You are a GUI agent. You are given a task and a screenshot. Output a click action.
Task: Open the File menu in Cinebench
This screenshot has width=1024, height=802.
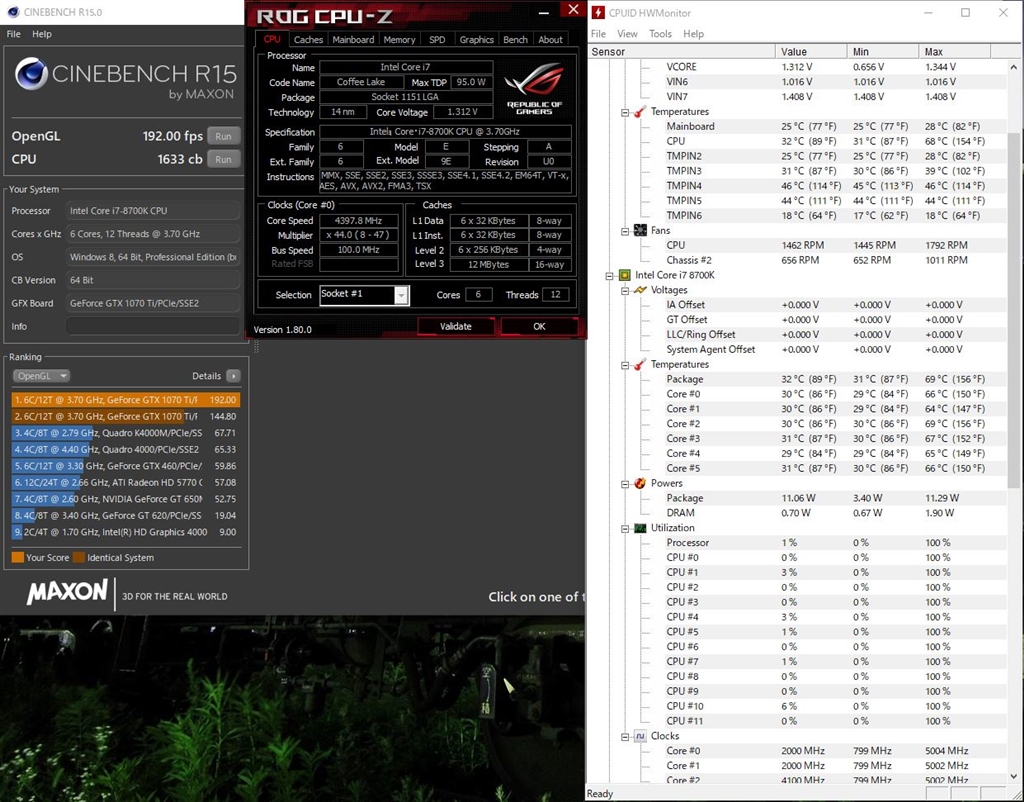[14, 34]
